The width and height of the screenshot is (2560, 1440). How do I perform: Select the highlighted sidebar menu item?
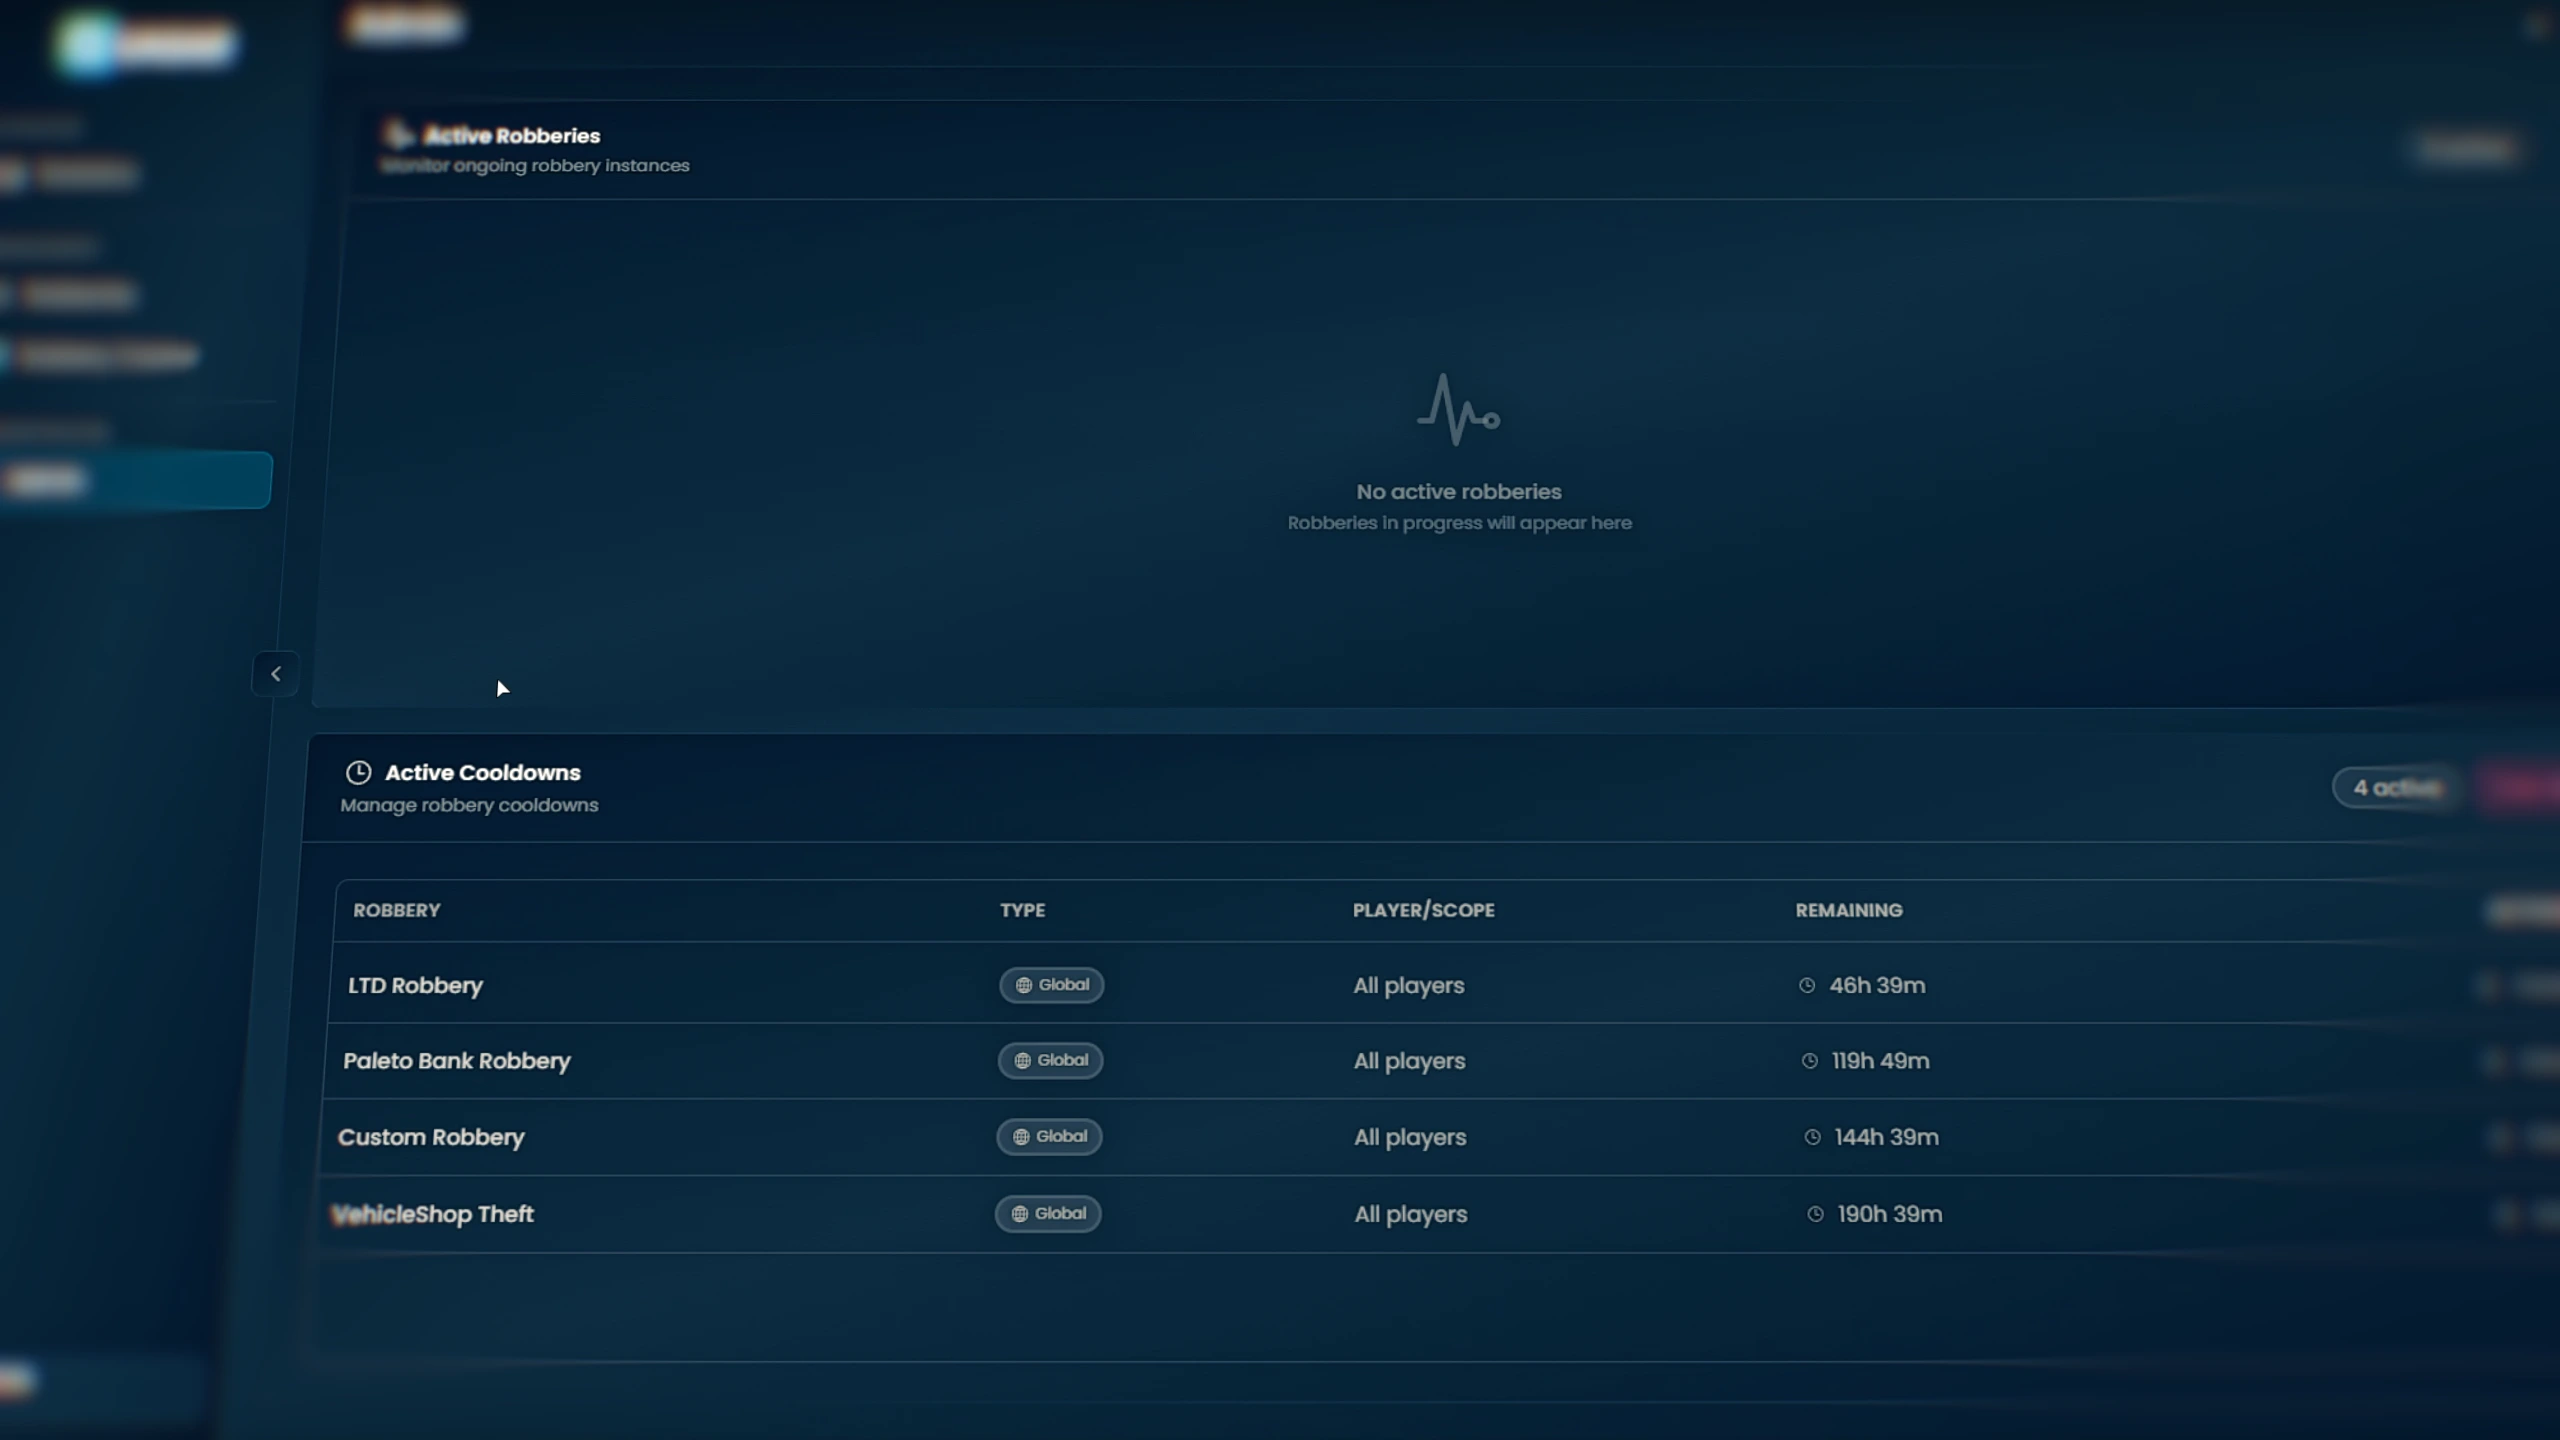[x=135, y=480]
